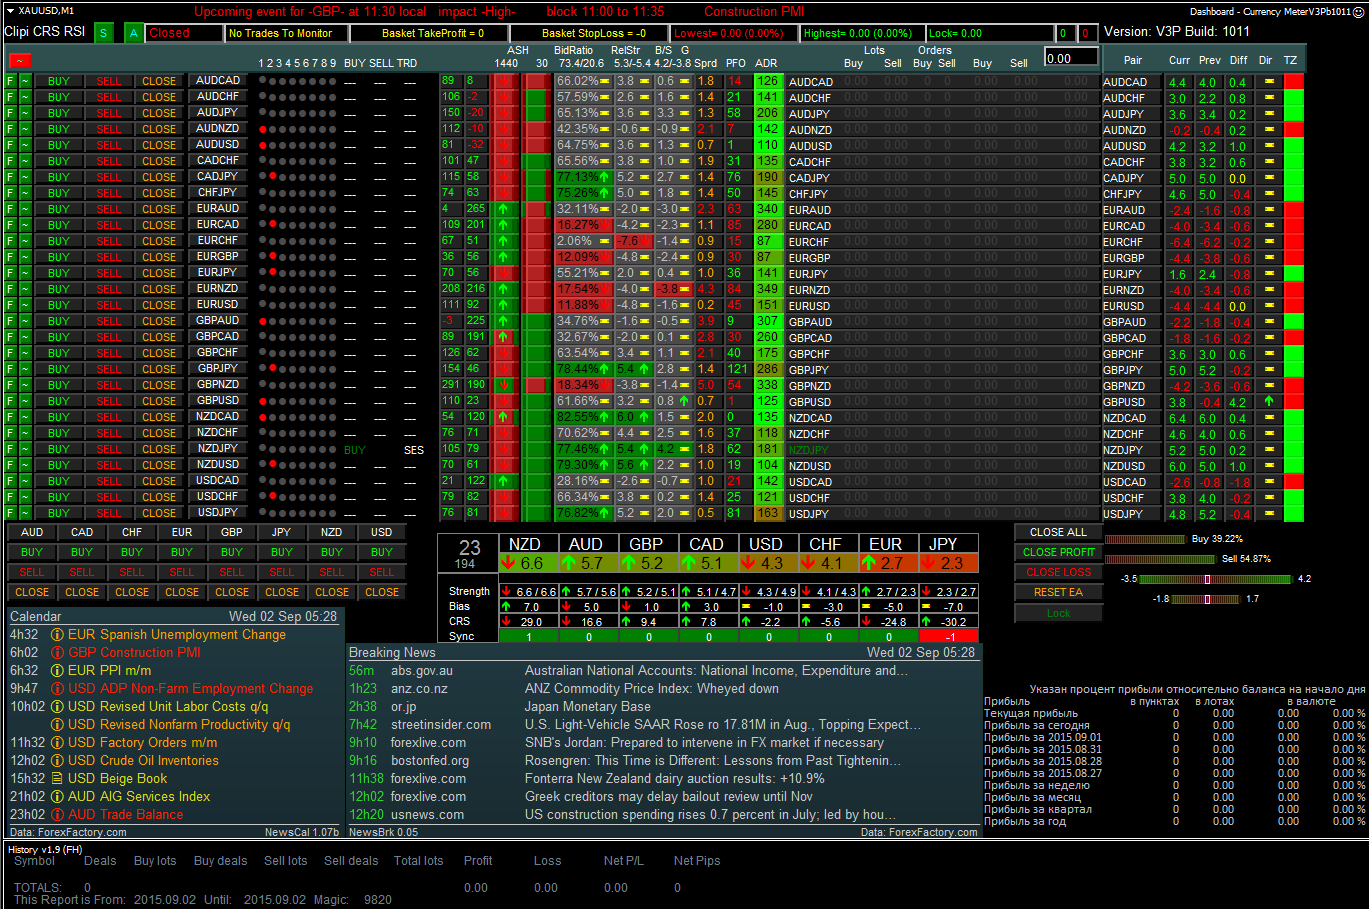
Task: Toggle the F button on CHFJPY row
Action: coord(11,193)
